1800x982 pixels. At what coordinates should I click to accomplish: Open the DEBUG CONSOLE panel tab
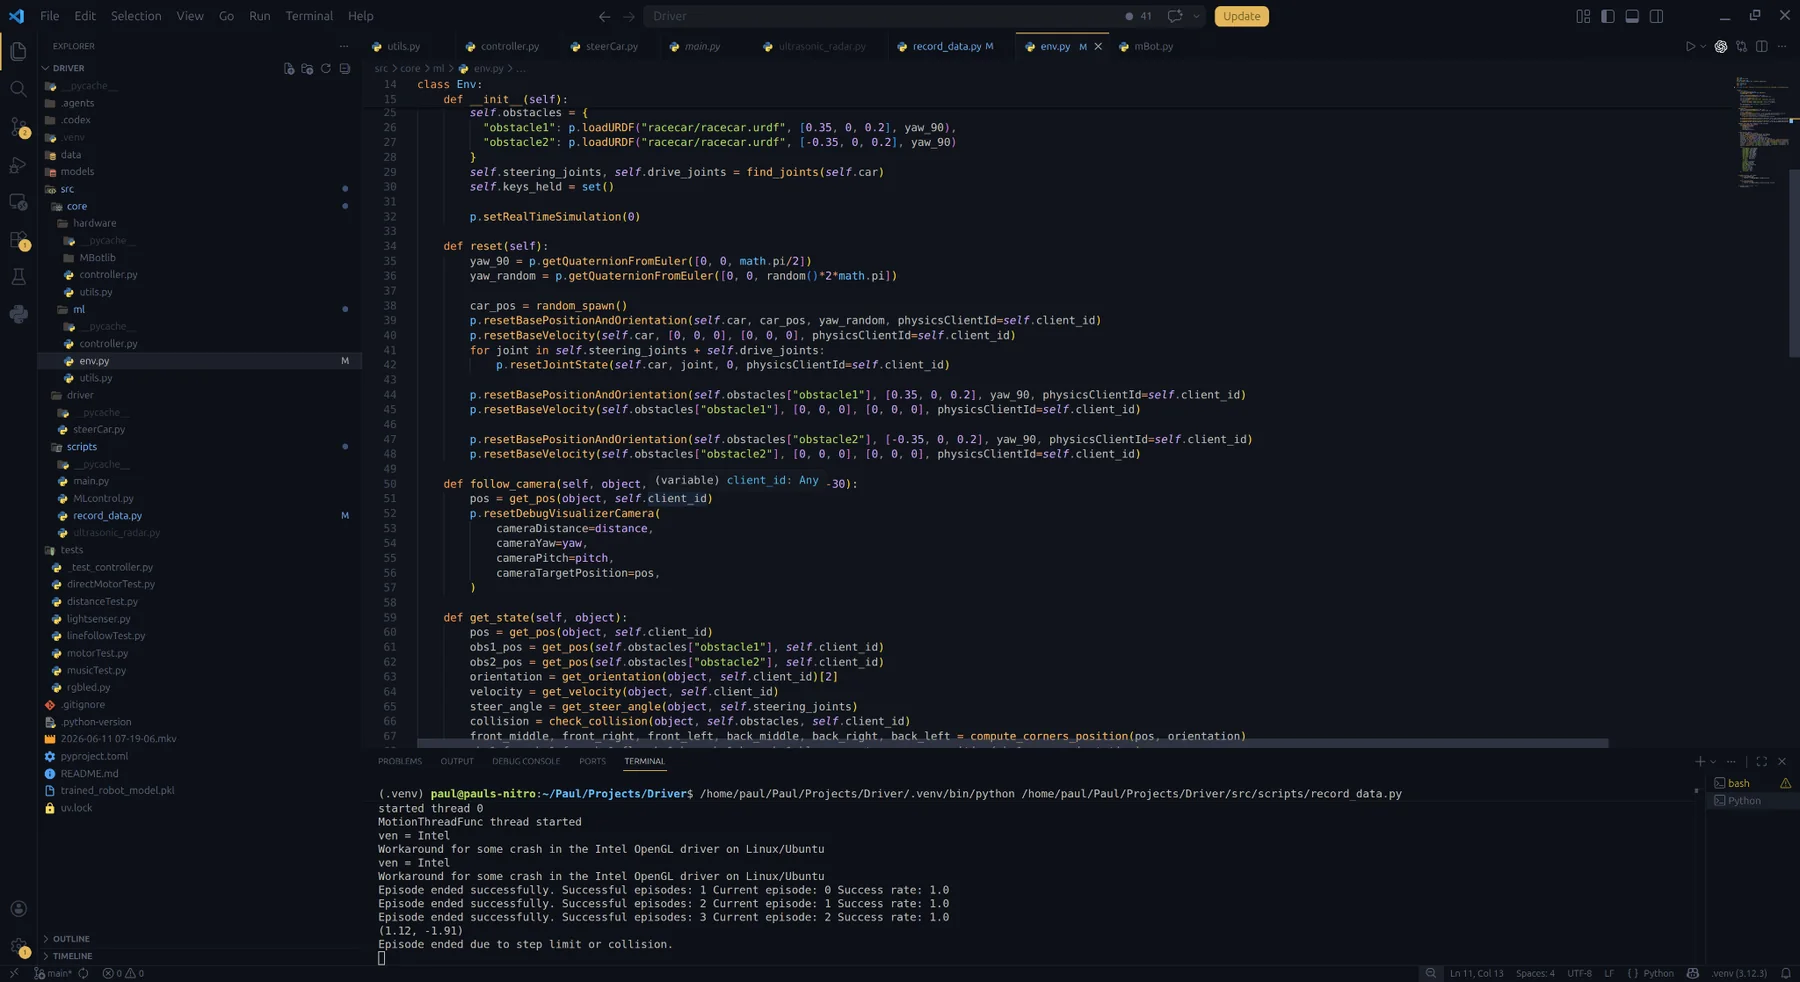tap(526, 762)
